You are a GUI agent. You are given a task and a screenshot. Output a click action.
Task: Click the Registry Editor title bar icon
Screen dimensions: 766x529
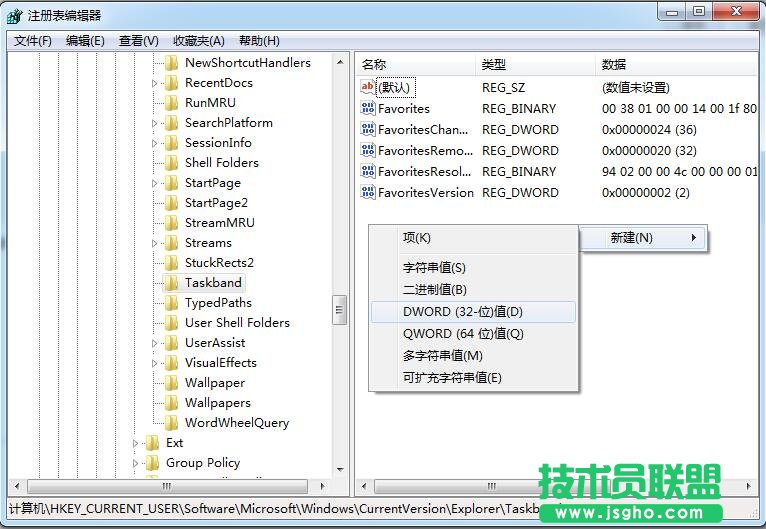click(x=15, y=16)
